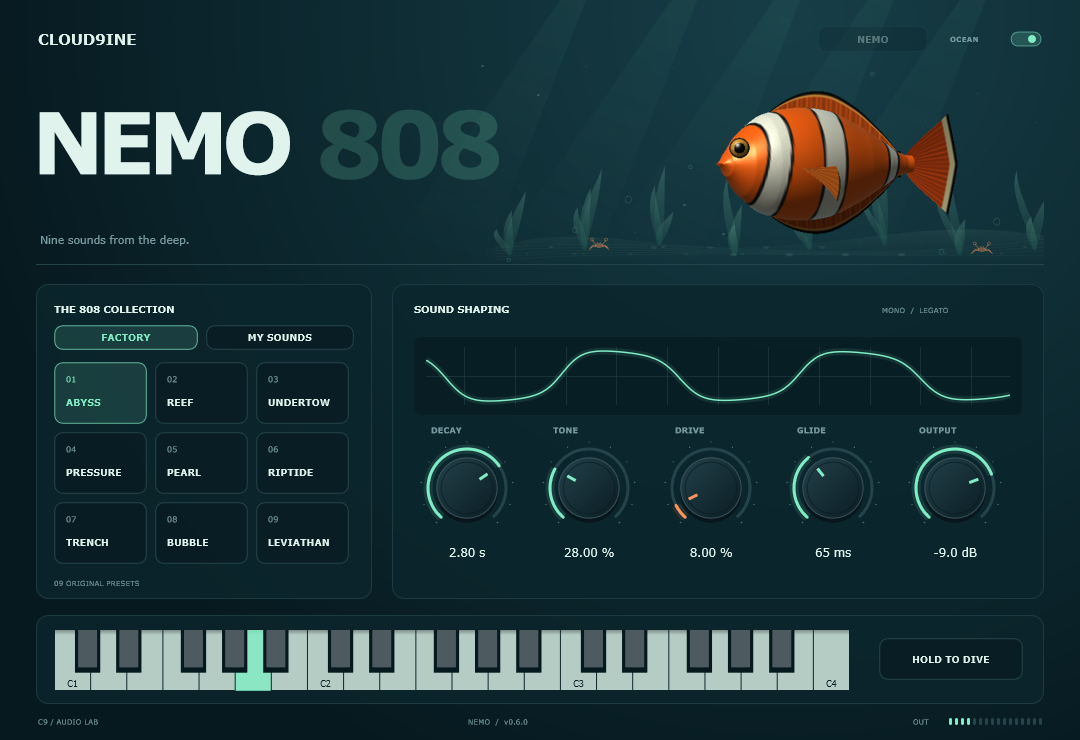The height and width of the screenshot is (740, 1080).
Task: Play the C3 piano key
Action: tap(578, 679)
